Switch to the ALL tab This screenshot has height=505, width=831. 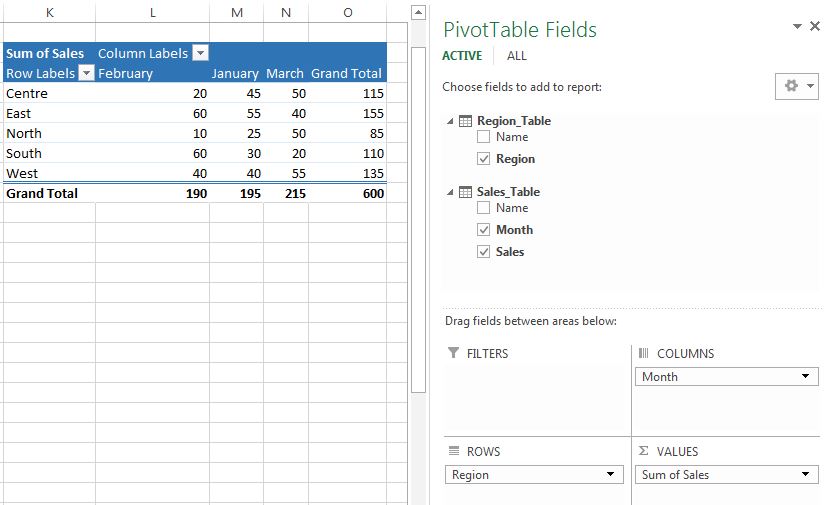pos(517,56)
